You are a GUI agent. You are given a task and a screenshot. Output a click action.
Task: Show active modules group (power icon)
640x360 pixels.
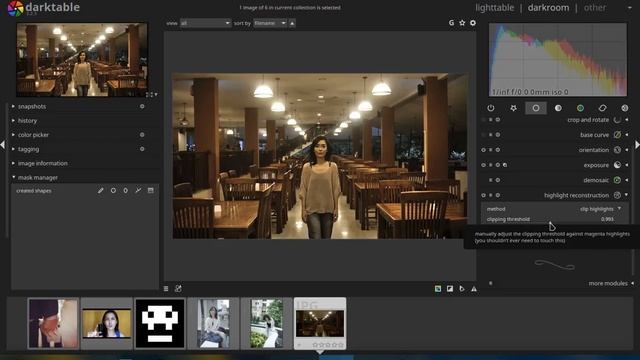[491, 108]
